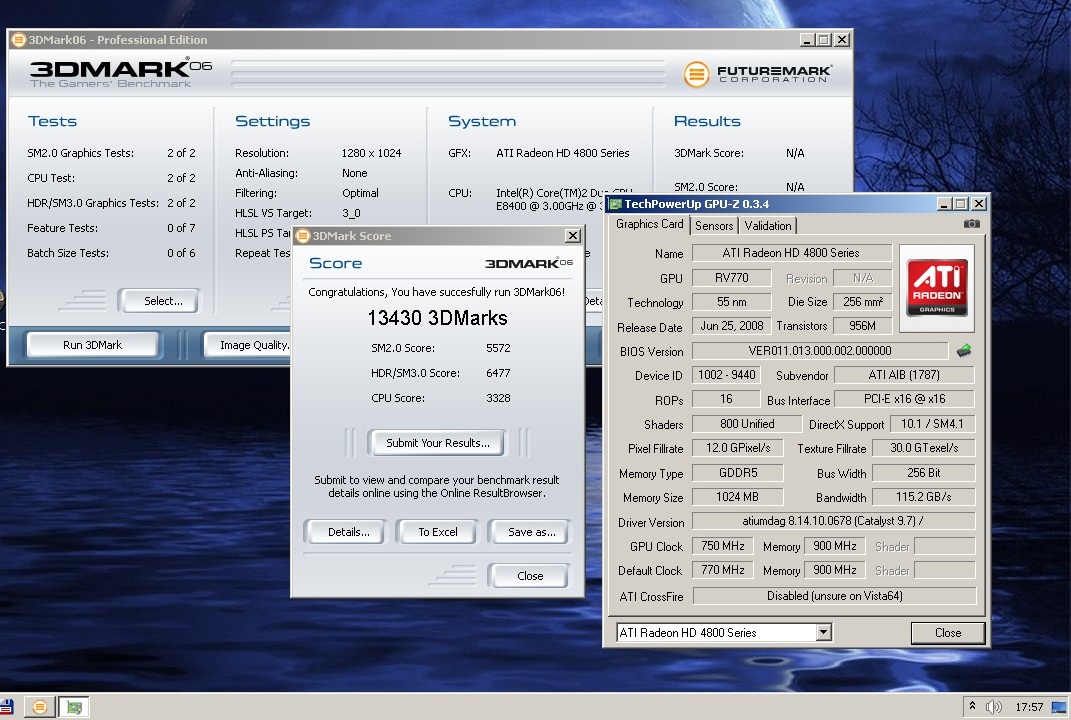The height and width of the screenshot is (720, 1071).
Task: Click the Resolution 1280 x 1024 value
Action: click(x=371, y=153)
